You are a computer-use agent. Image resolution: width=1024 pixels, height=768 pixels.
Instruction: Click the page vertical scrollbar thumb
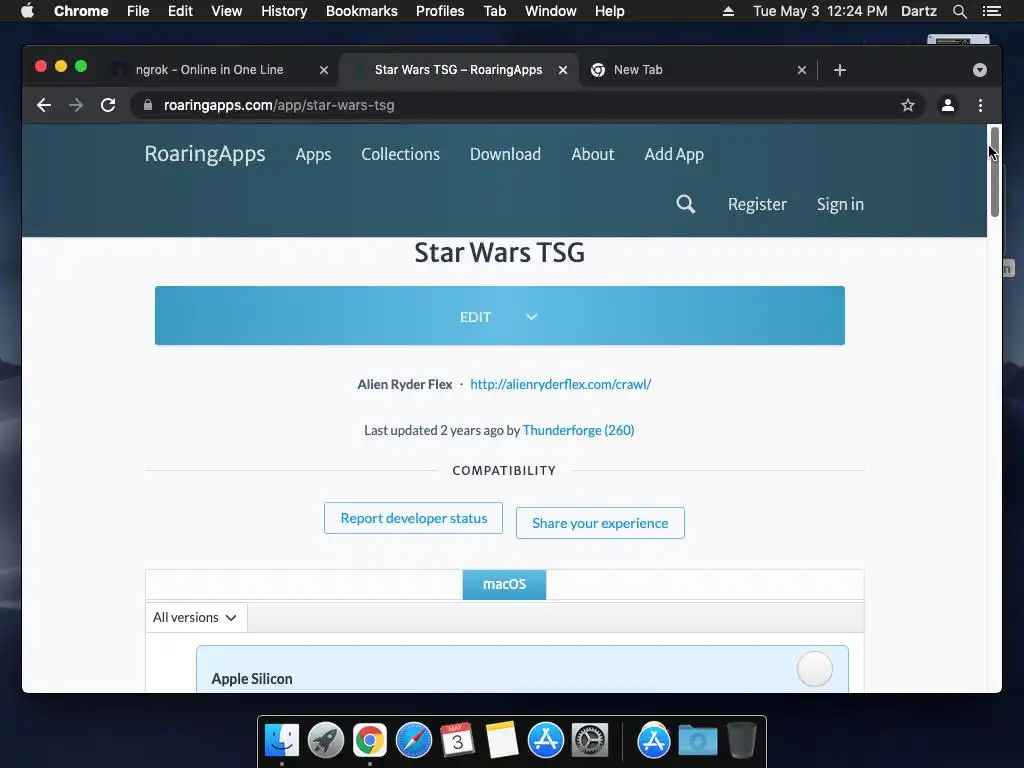pyautogui.click(x=995, y=171)
